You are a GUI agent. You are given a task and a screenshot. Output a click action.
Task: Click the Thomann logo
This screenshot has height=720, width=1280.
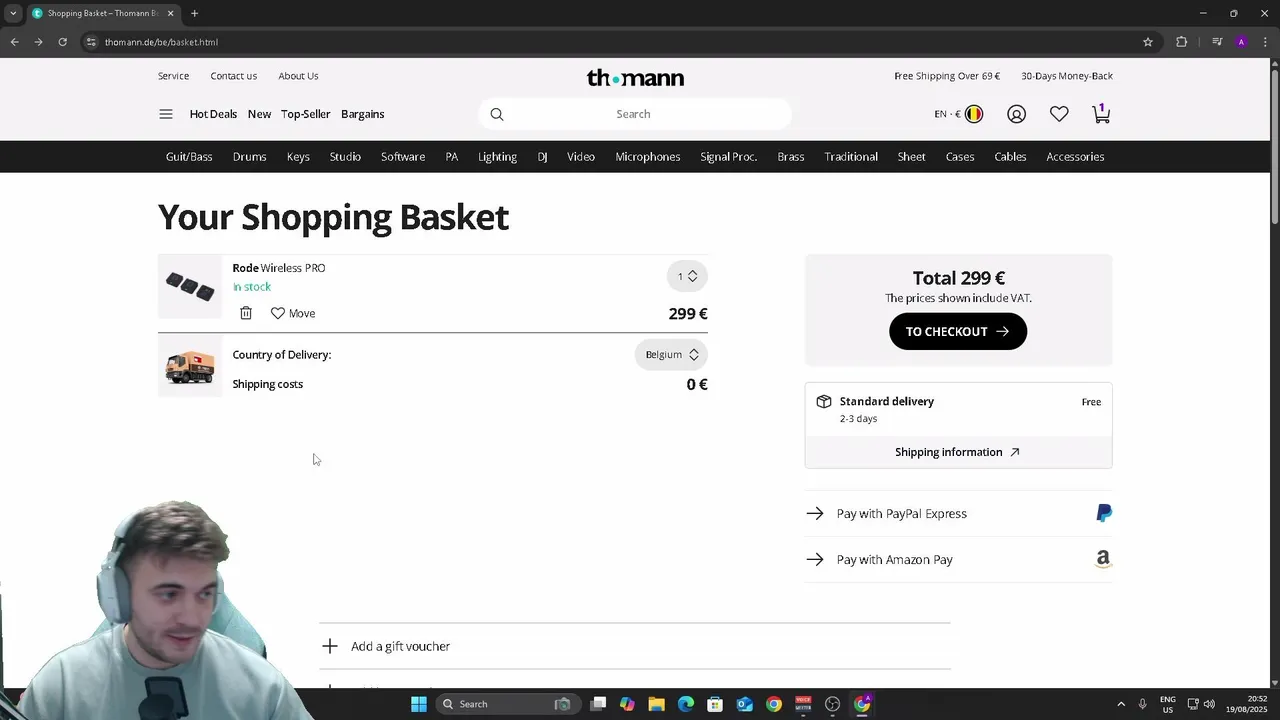tap(635, 77)
